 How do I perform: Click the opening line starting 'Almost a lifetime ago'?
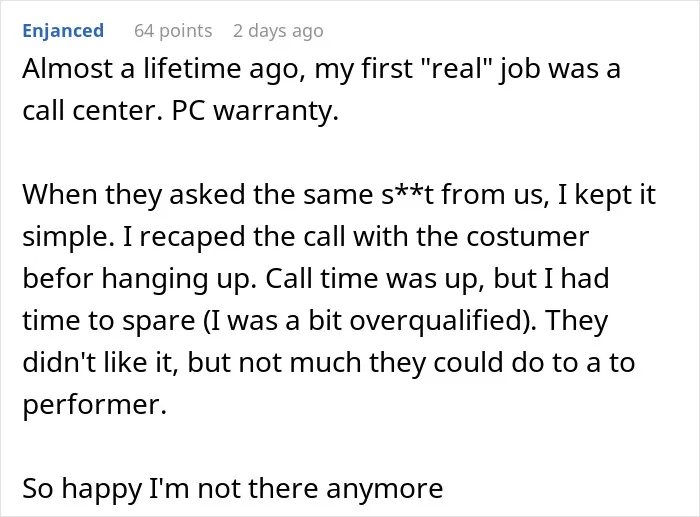321,70
